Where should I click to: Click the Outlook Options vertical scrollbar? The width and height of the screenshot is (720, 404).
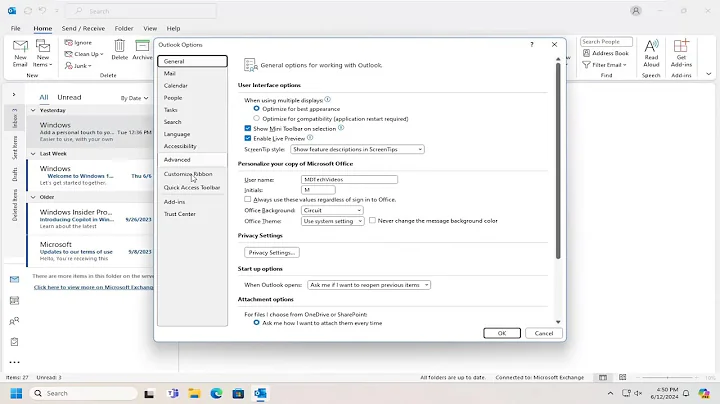558,161
